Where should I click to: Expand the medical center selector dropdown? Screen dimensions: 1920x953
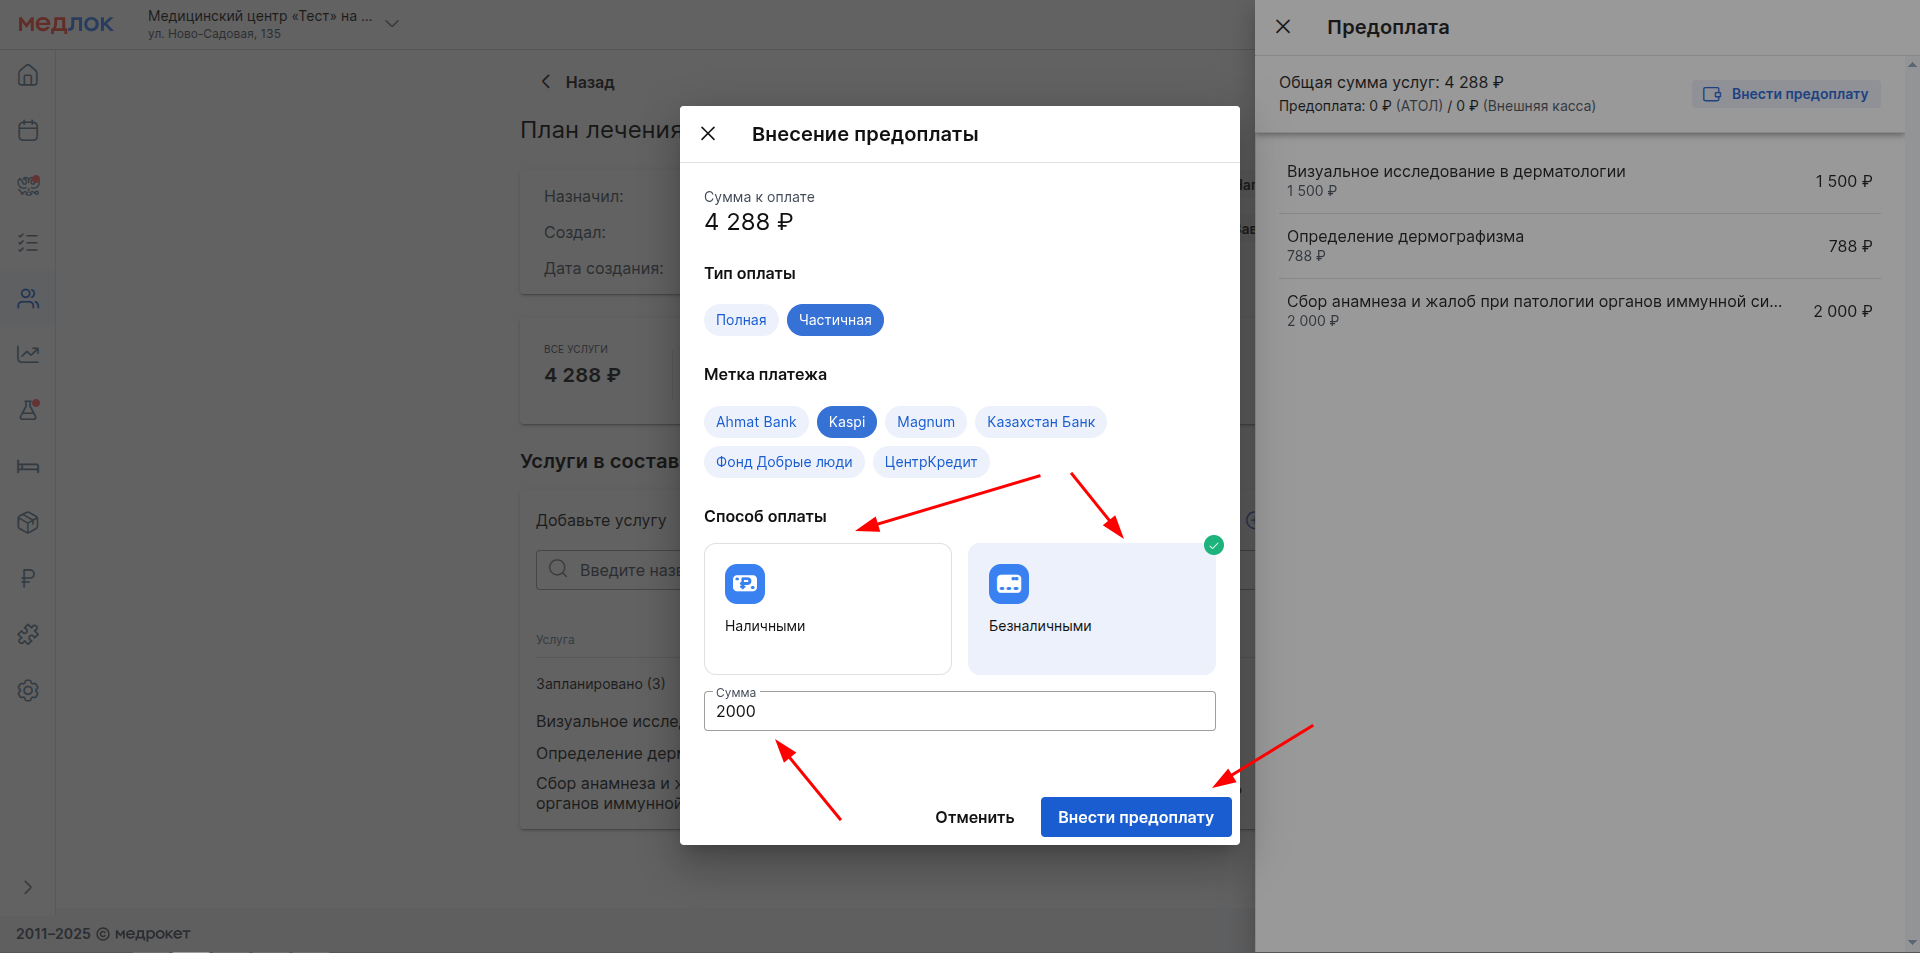pyautogui.click(x=392, y=24)
